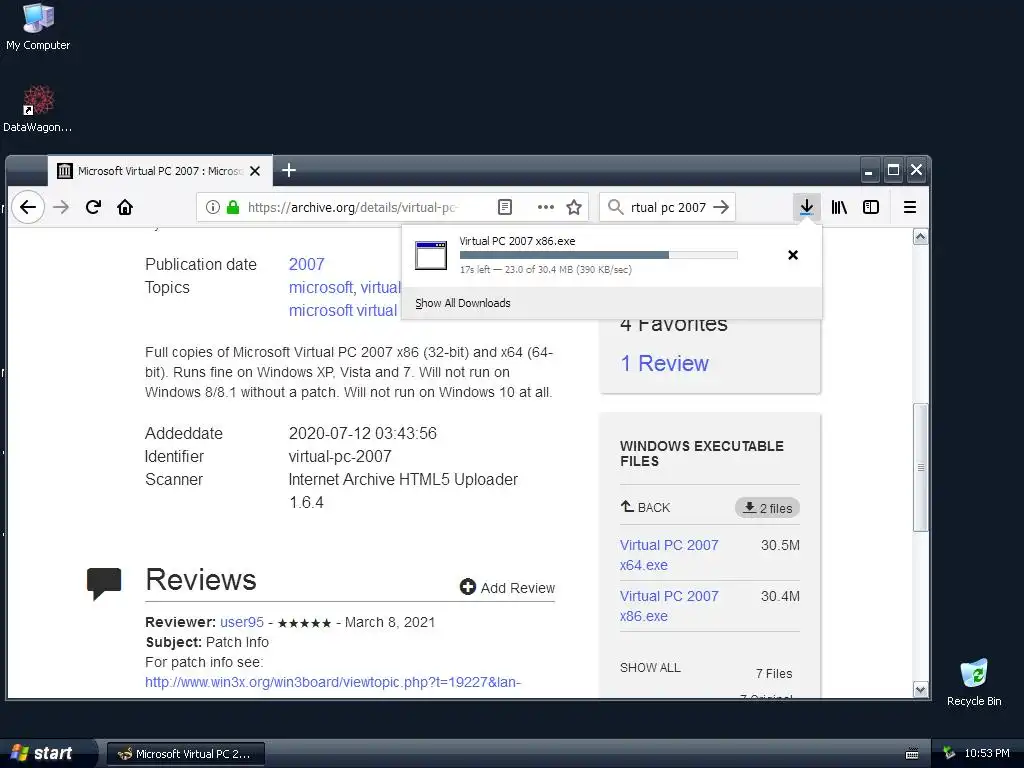Click the page scrollbar down arrow

[920, 690]
